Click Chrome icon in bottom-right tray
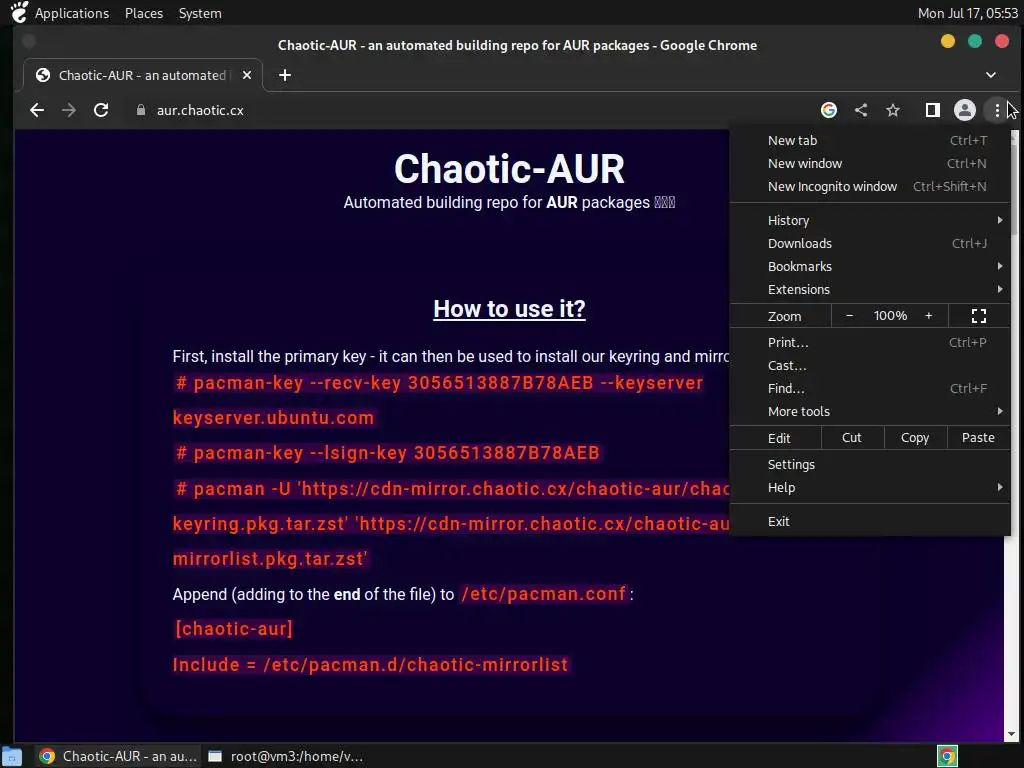 (947, 756)
